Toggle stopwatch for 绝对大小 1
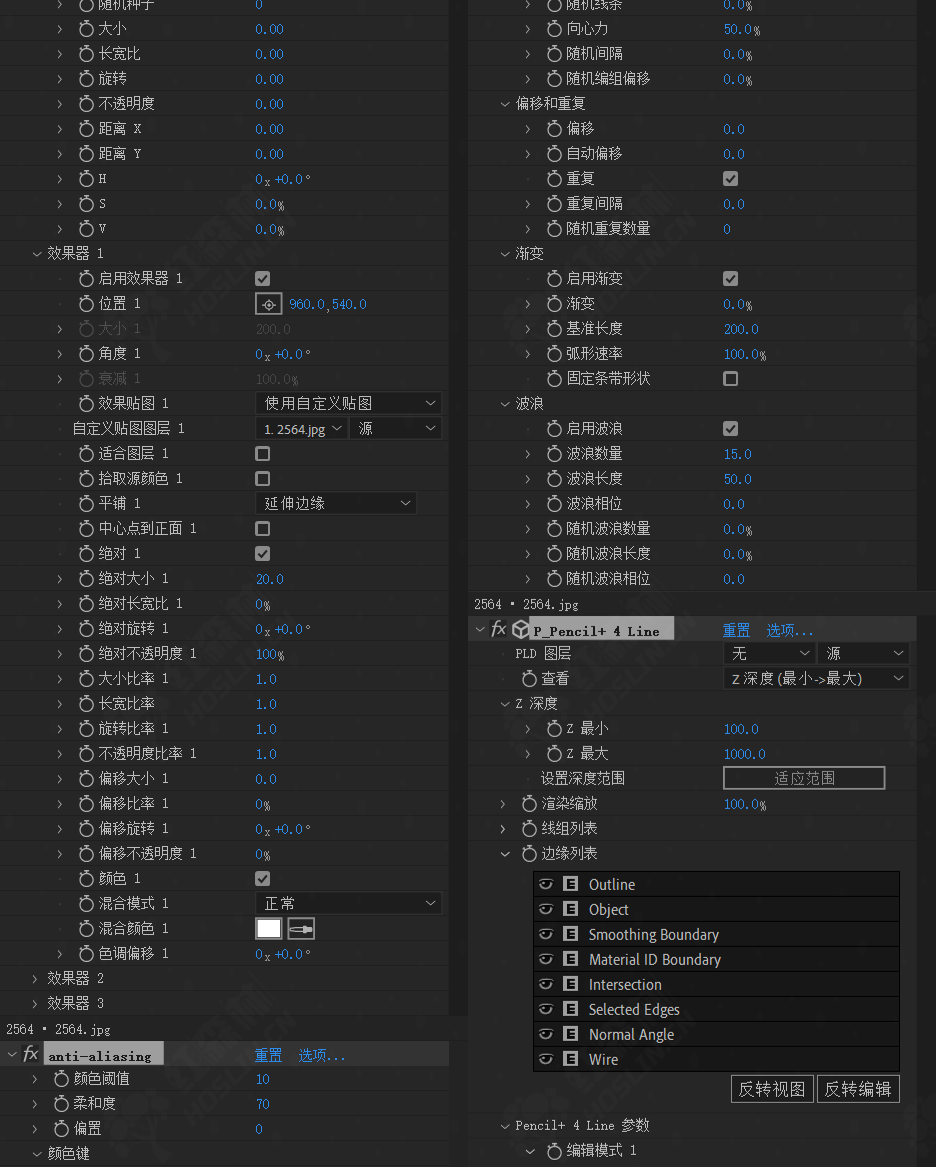Screen dimensions: 936x1167 pos(86,578)
